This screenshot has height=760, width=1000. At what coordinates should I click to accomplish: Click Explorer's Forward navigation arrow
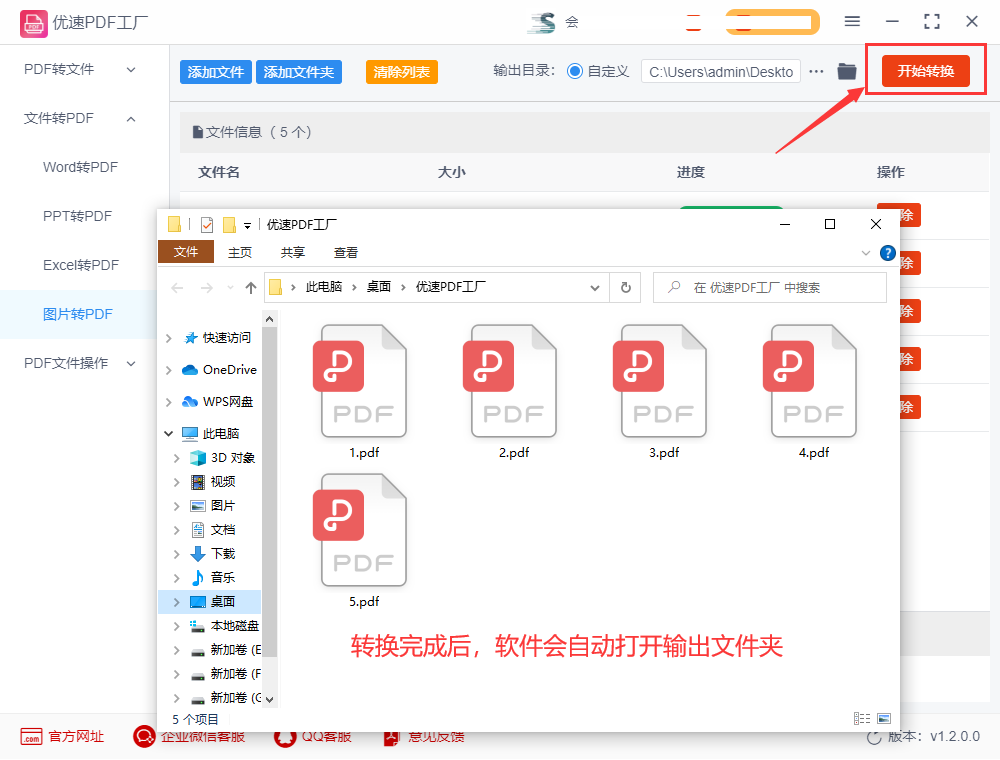[x=207, y=288]
